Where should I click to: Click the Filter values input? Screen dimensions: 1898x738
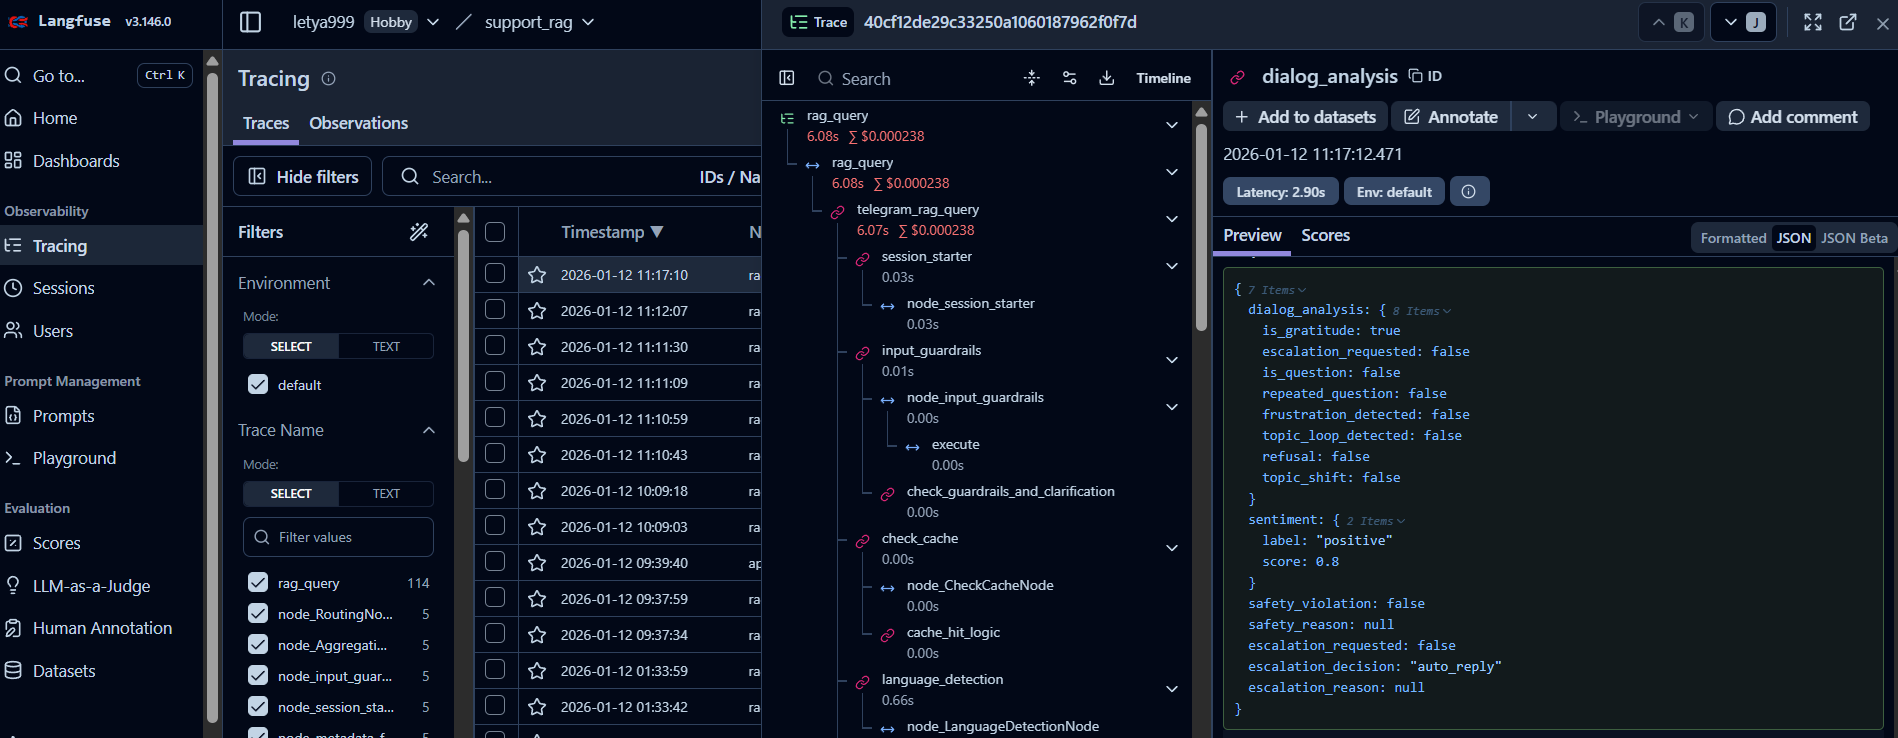(x=338, y=537)
